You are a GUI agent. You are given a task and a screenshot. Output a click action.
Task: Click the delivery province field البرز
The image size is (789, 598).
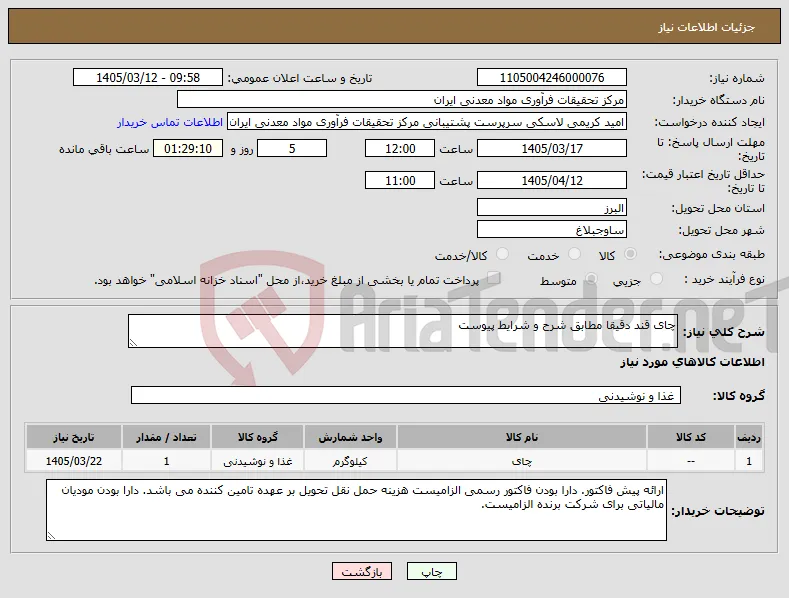pos(551,207)
